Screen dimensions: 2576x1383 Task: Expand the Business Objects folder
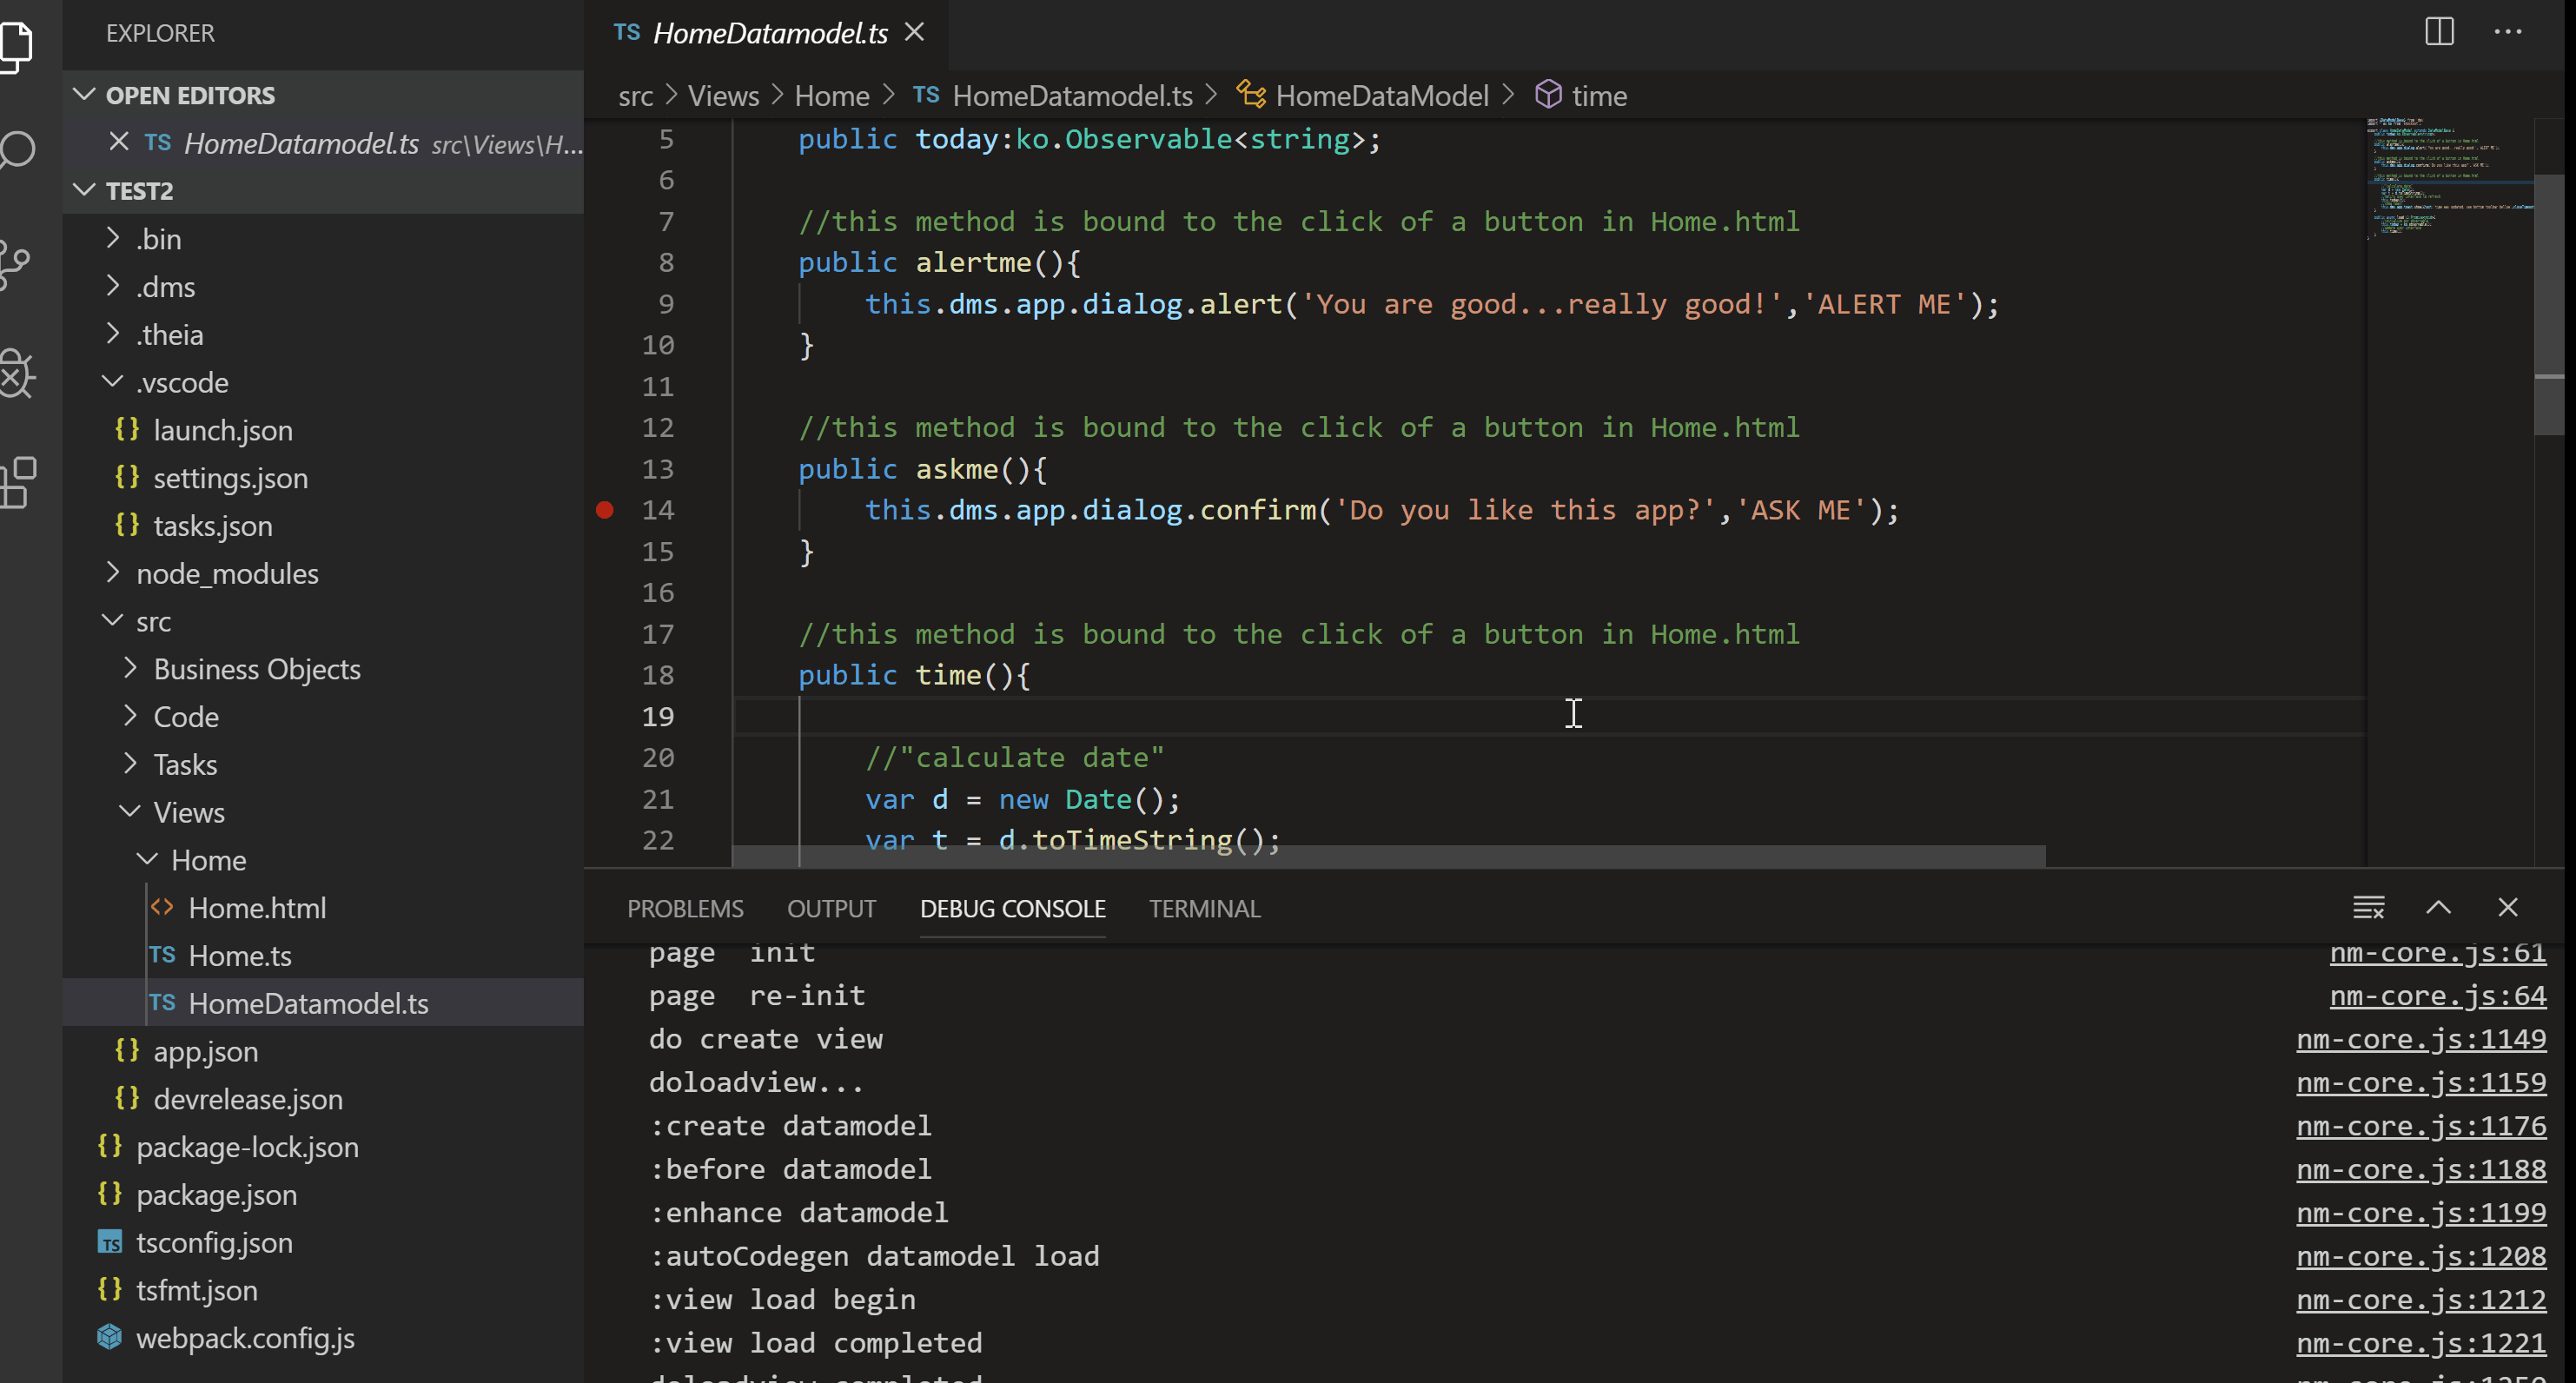pyautogui.click(x=130, y=668)
